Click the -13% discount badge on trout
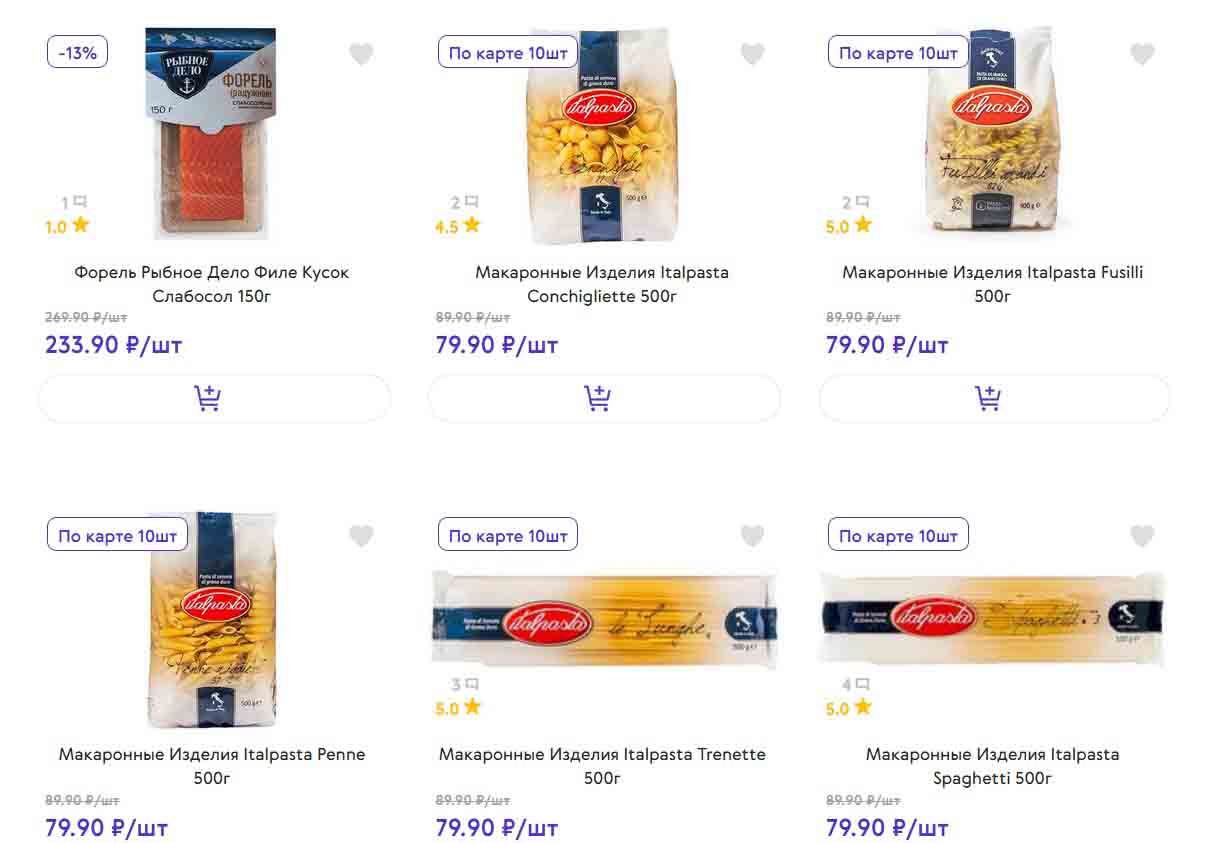Image resolution: width=1220 pixels, height=843 pixels. click(77, 53)
